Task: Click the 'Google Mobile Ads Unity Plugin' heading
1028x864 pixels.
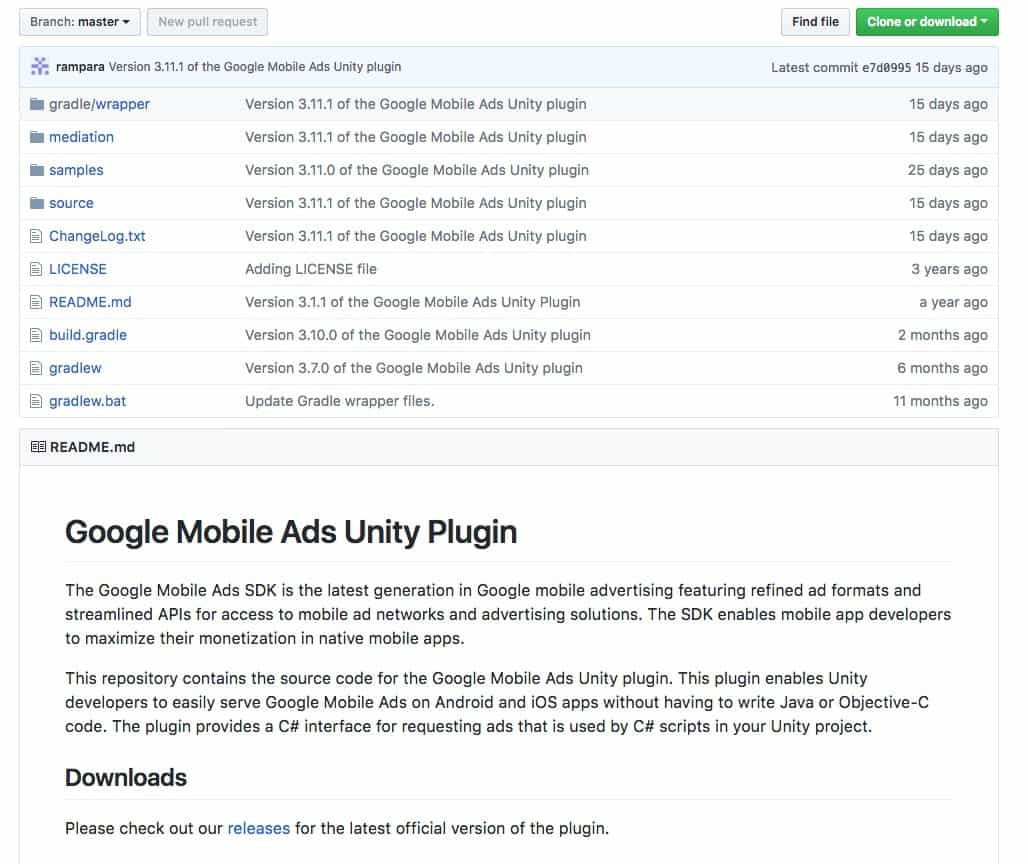Action: point(291,532)
